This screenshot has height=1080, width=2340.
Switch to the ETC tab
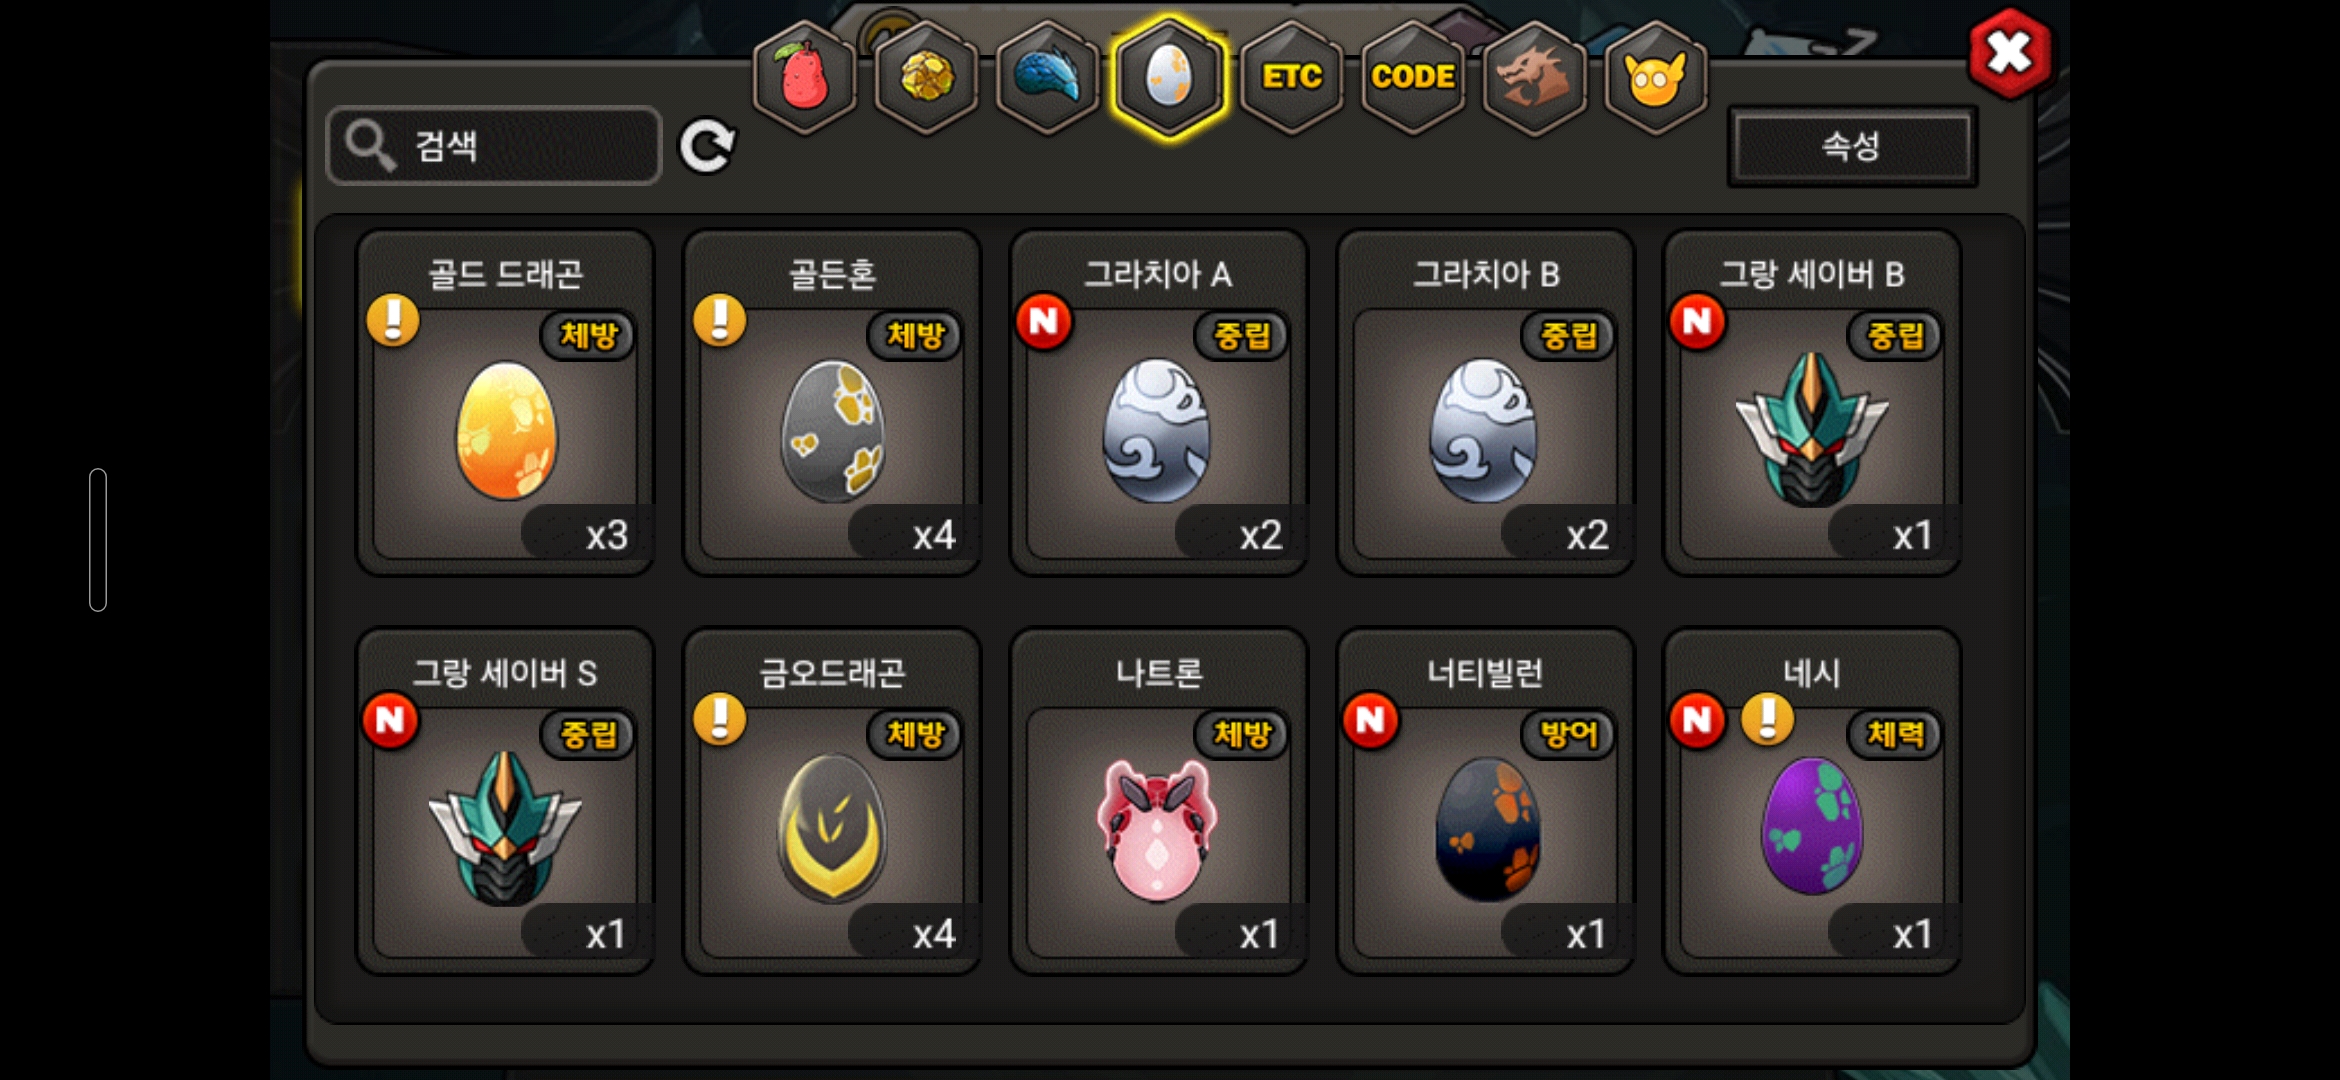click(1292, 78)
